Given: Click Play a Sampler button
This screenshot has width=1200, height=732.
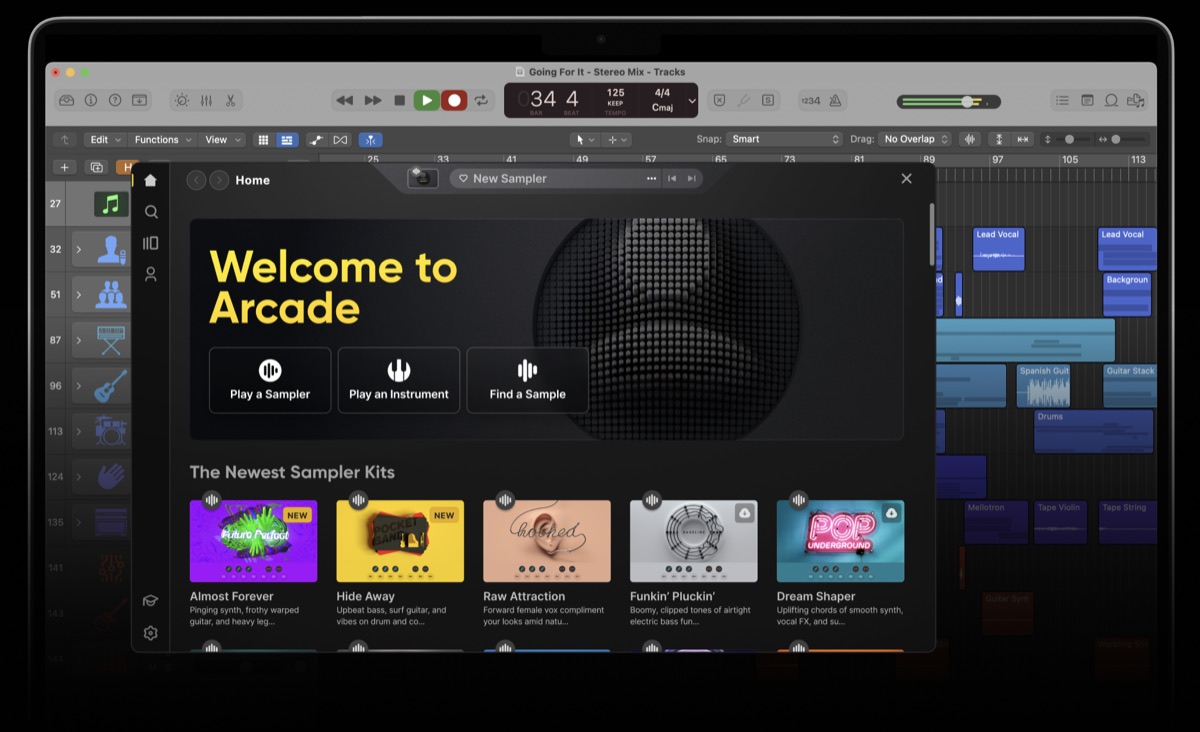Looking at the screenshot, I should [x=270, y=380].
